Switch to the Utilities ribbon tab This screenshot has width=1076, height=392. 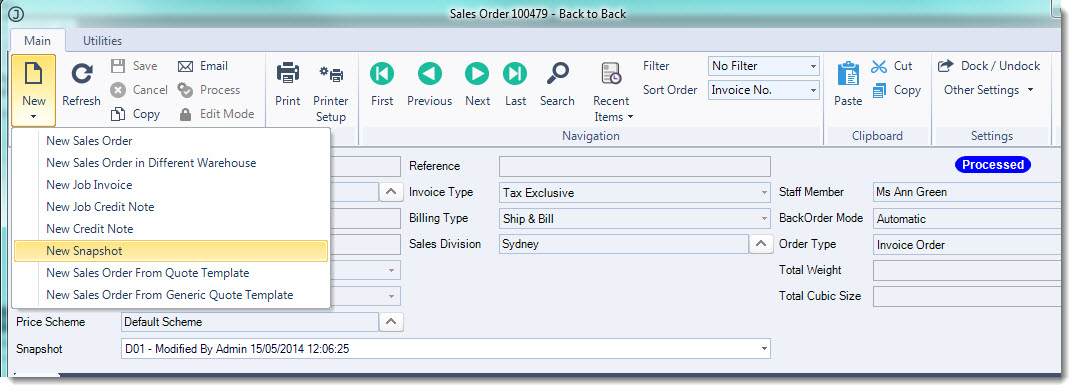[x=102, y=41]
